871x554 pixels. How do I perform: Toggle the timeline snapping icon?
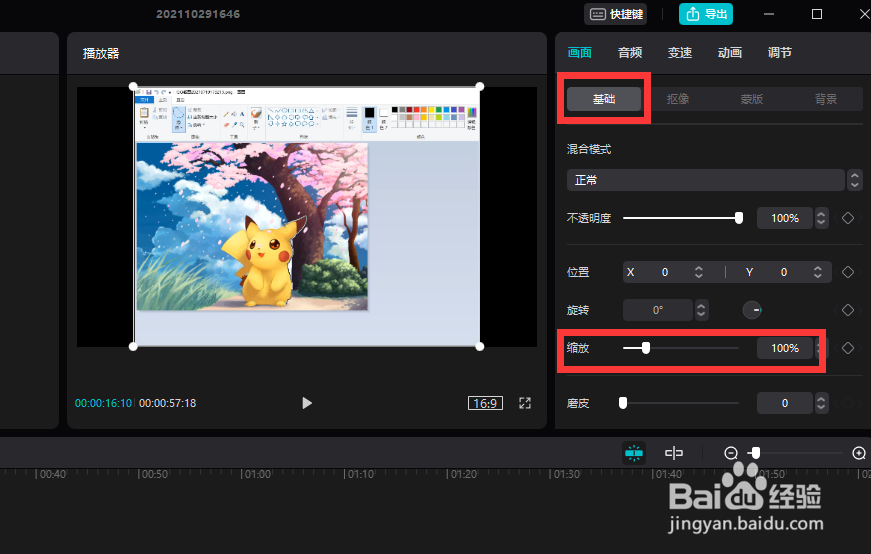pos(634,453)
